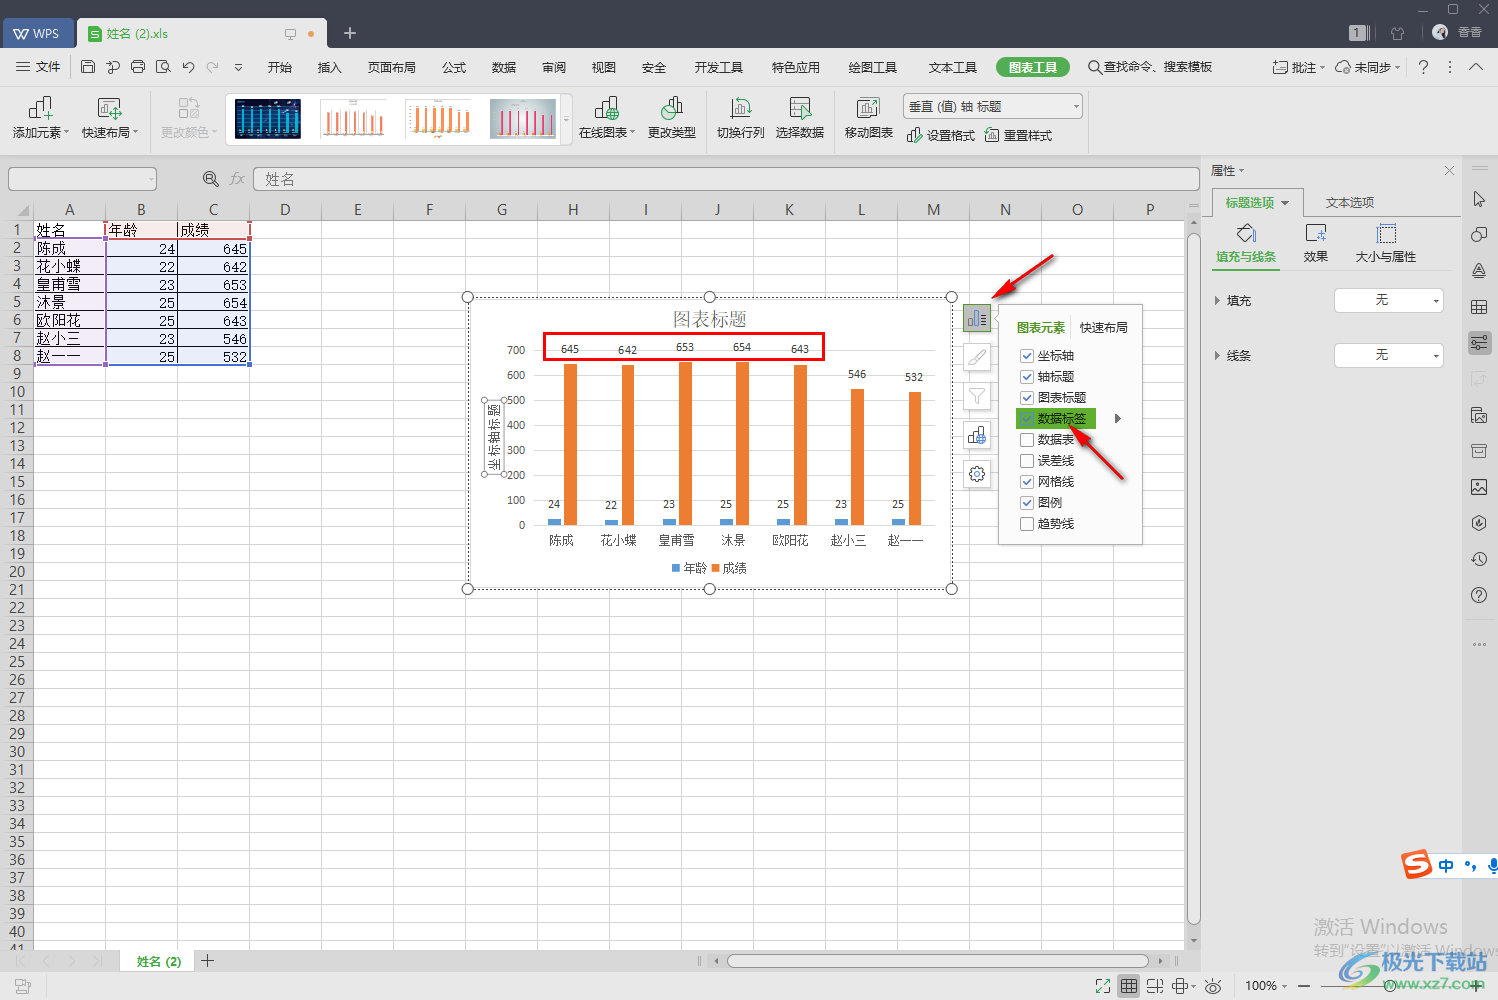Expand the 线条 (Line) section
This screenshot has width=1498, height=1000.
1217,355
